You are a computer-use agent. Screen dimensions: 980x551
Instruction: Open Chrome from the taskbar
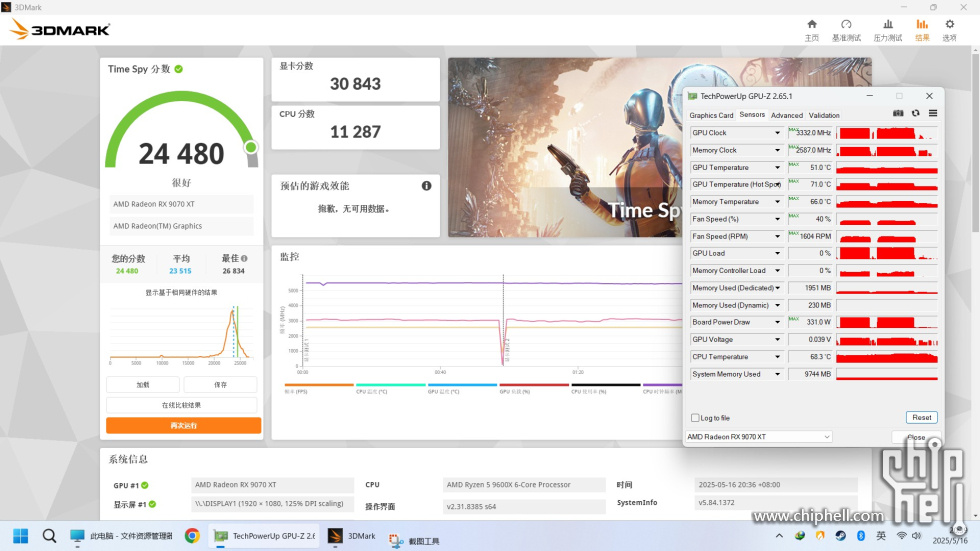[192, 536]
